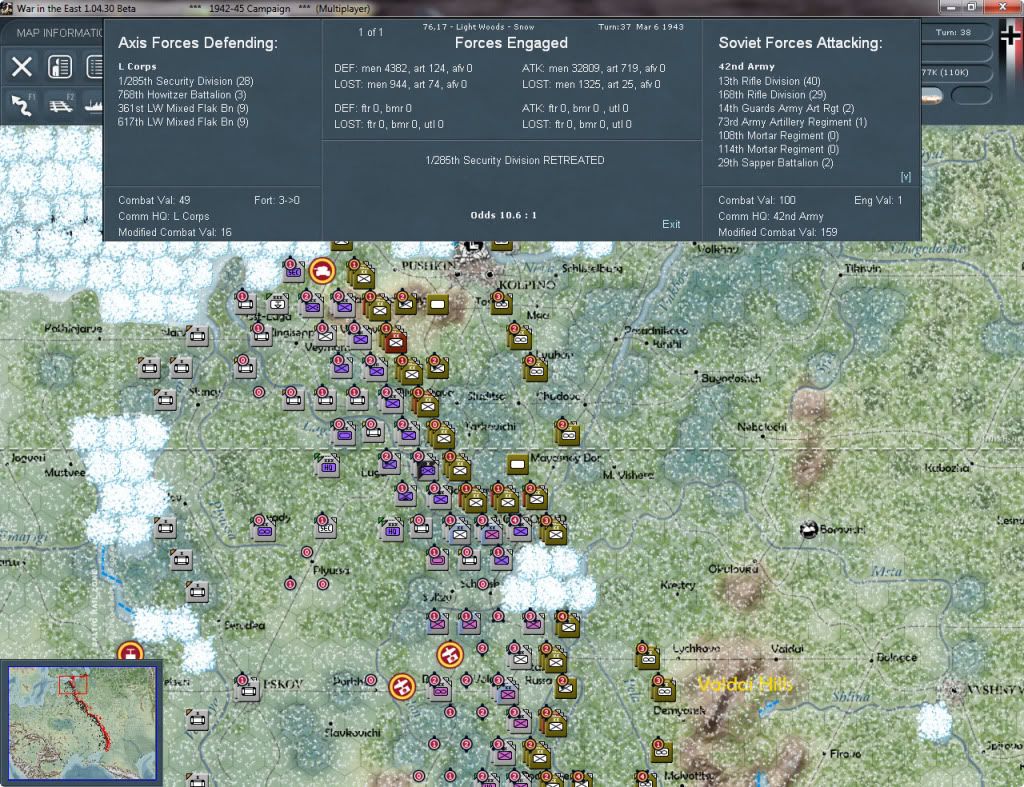
Task: Open the commander's report icon with soldier
Action: point(60,67)
